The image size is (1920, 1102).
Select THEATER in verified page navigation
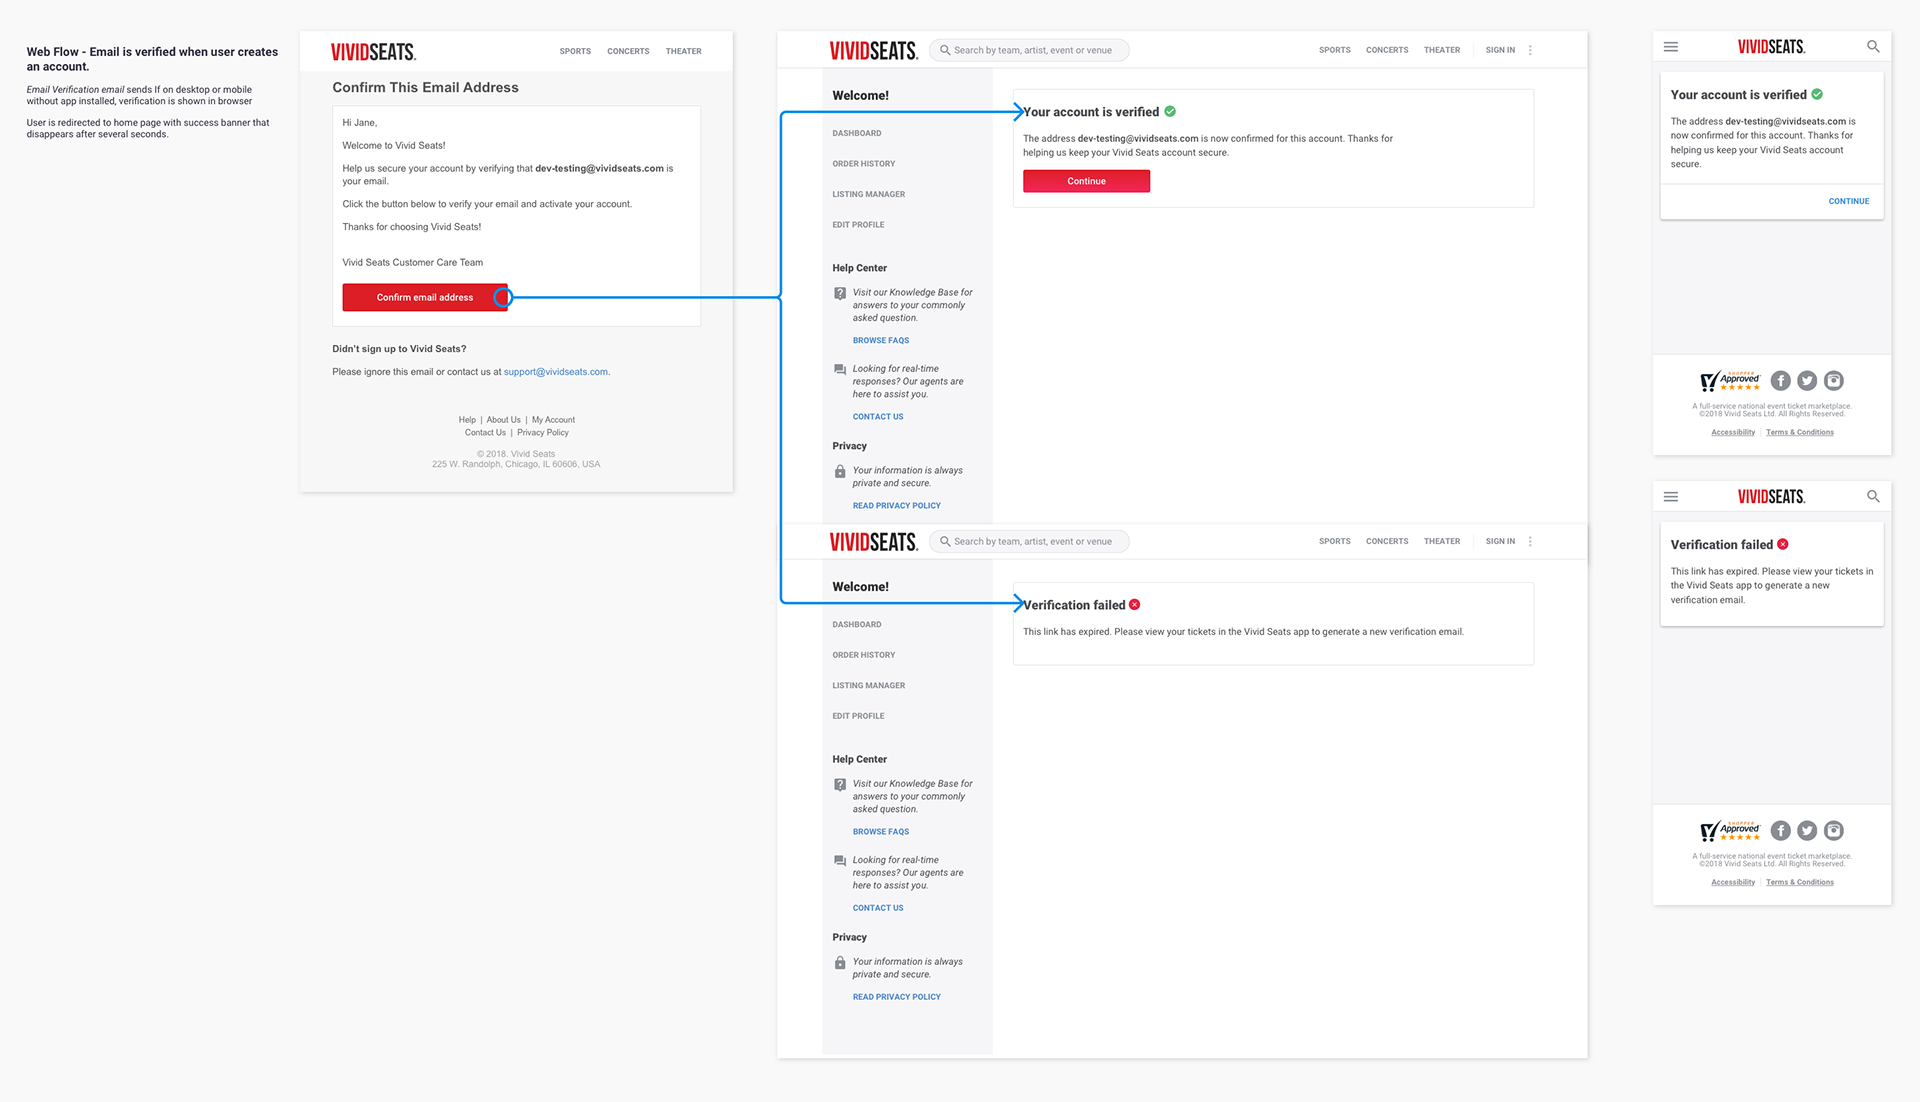coord(1442,50)
